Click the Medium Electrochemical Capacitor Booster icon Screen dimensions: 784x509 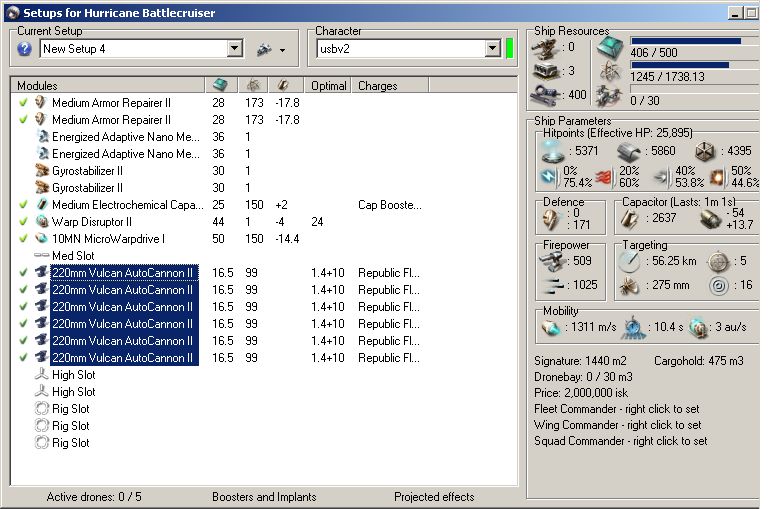point(42,204)
